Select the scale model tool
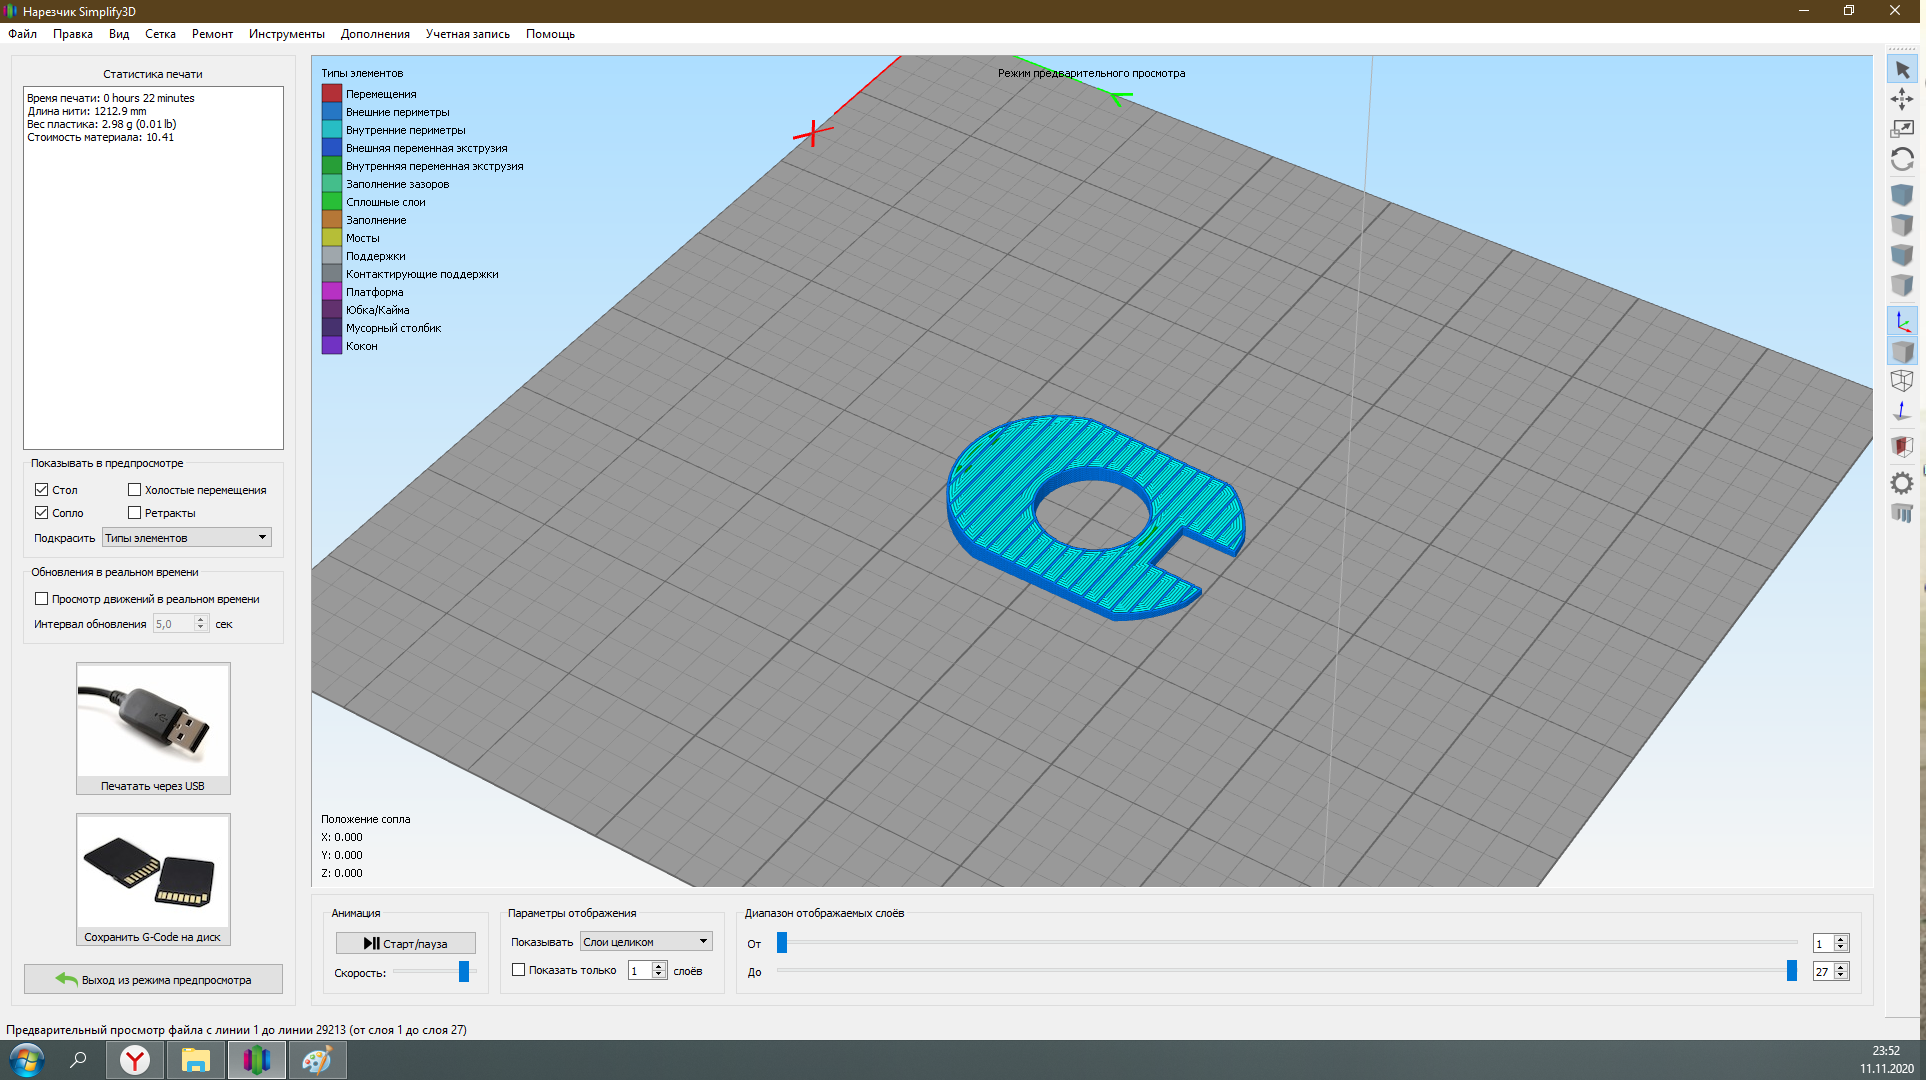This screenshot has height=1086, width=1926. pos(1902,129)
